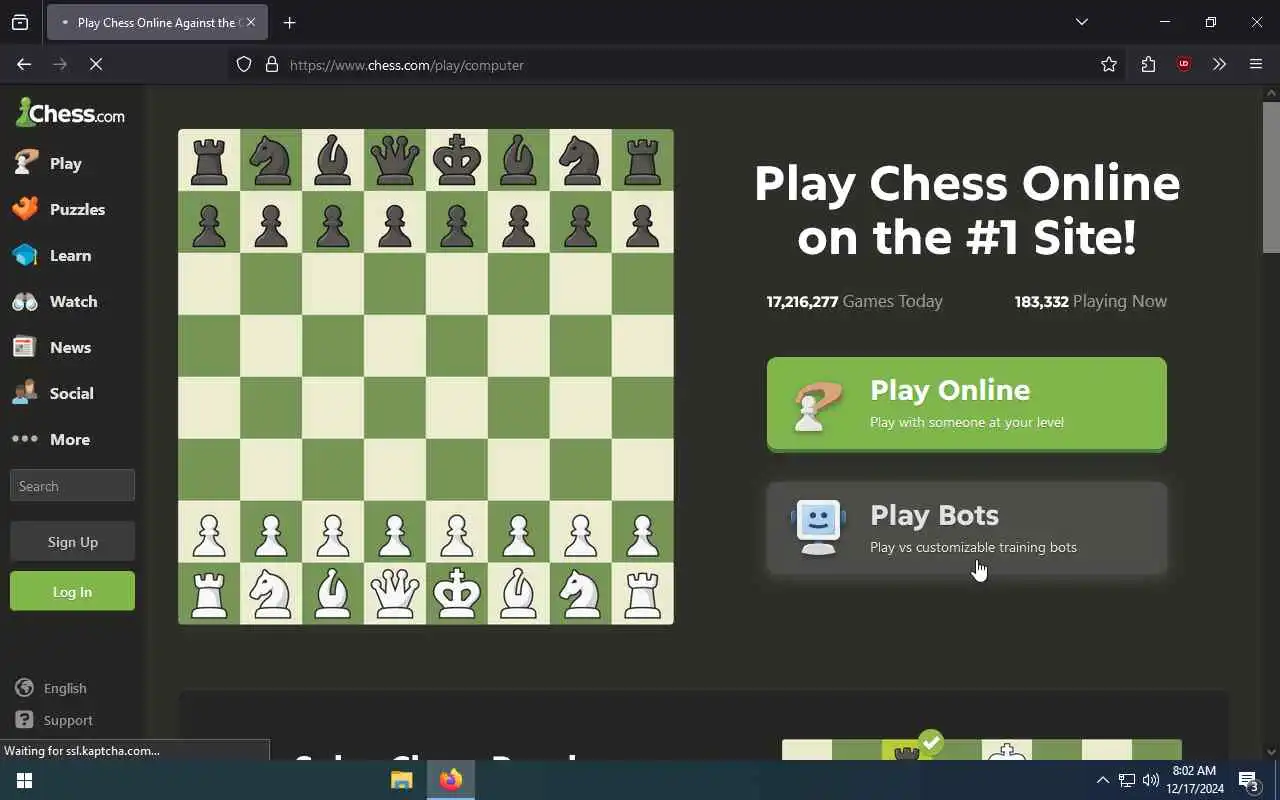The height and width of the screenshot is (800, 1280).
Task: Click the network tray icon
Action: coord(1126,780)
